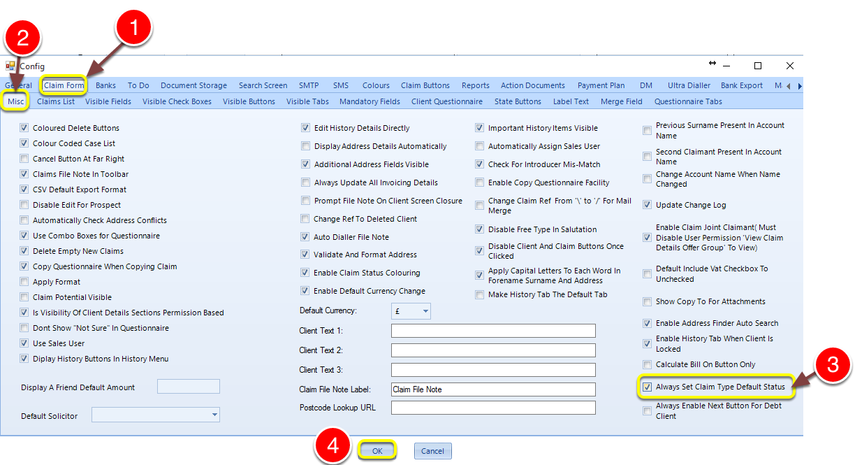
Task: Click the Client Text 2 field
Action: [x=493, y=351]
